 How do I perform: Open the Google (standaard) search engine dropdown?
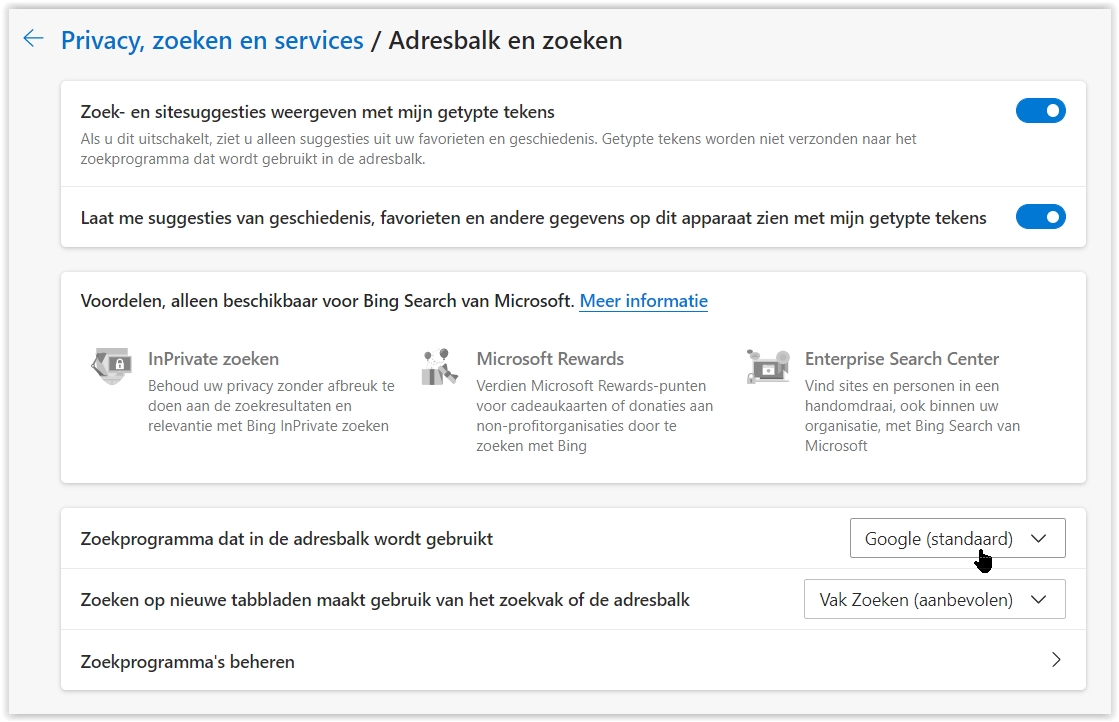pyautogui.click(x=957, y=538)
